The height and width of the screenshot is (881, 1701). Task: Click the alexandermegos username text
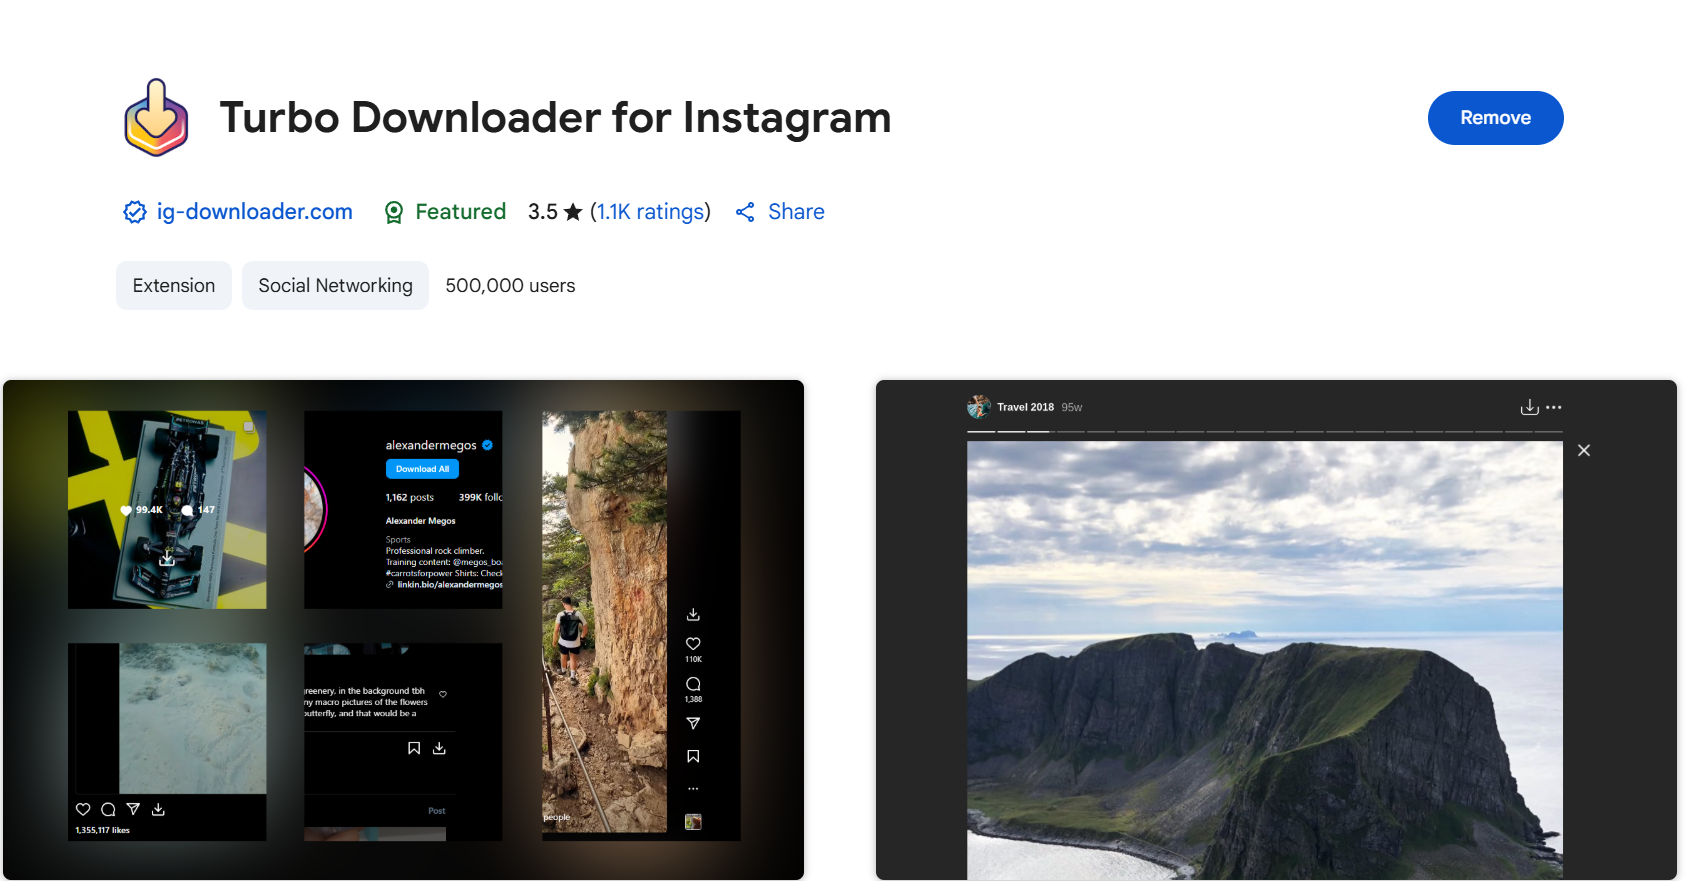(x=431, y=445)
